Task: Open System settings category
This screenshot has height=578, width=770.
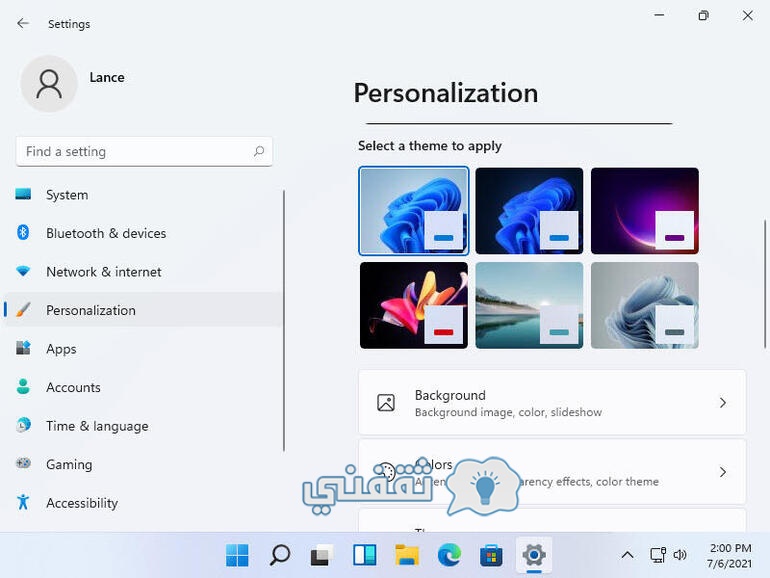Action: click(x=67, y=195)
